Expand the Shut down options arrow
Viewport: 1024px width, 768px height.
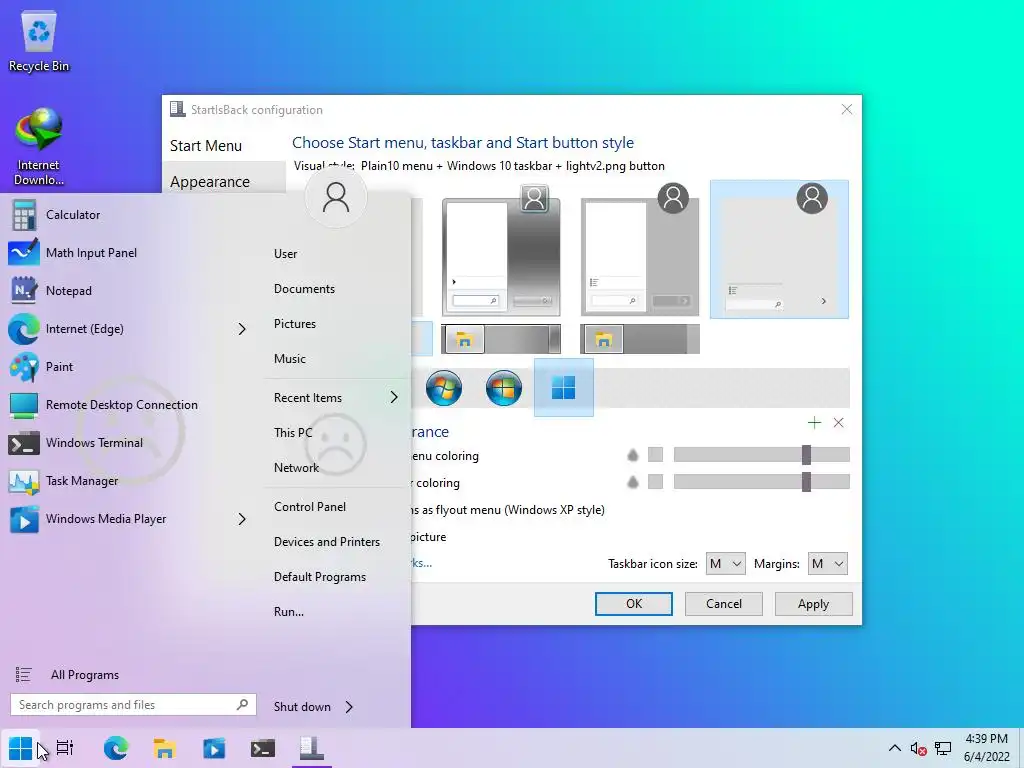pyautogui.click(x=349, y=707)
